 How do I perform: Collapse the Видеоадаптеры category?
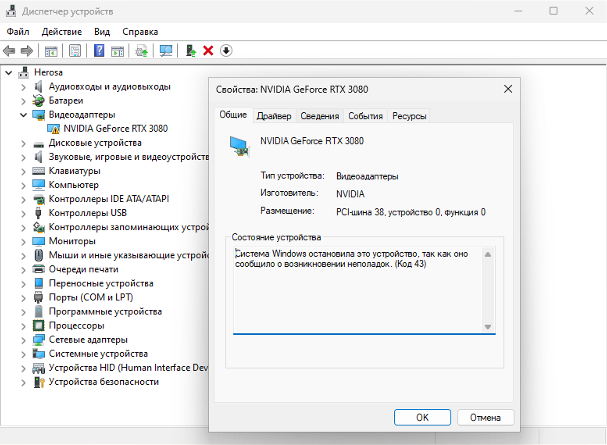pos(24,115)
